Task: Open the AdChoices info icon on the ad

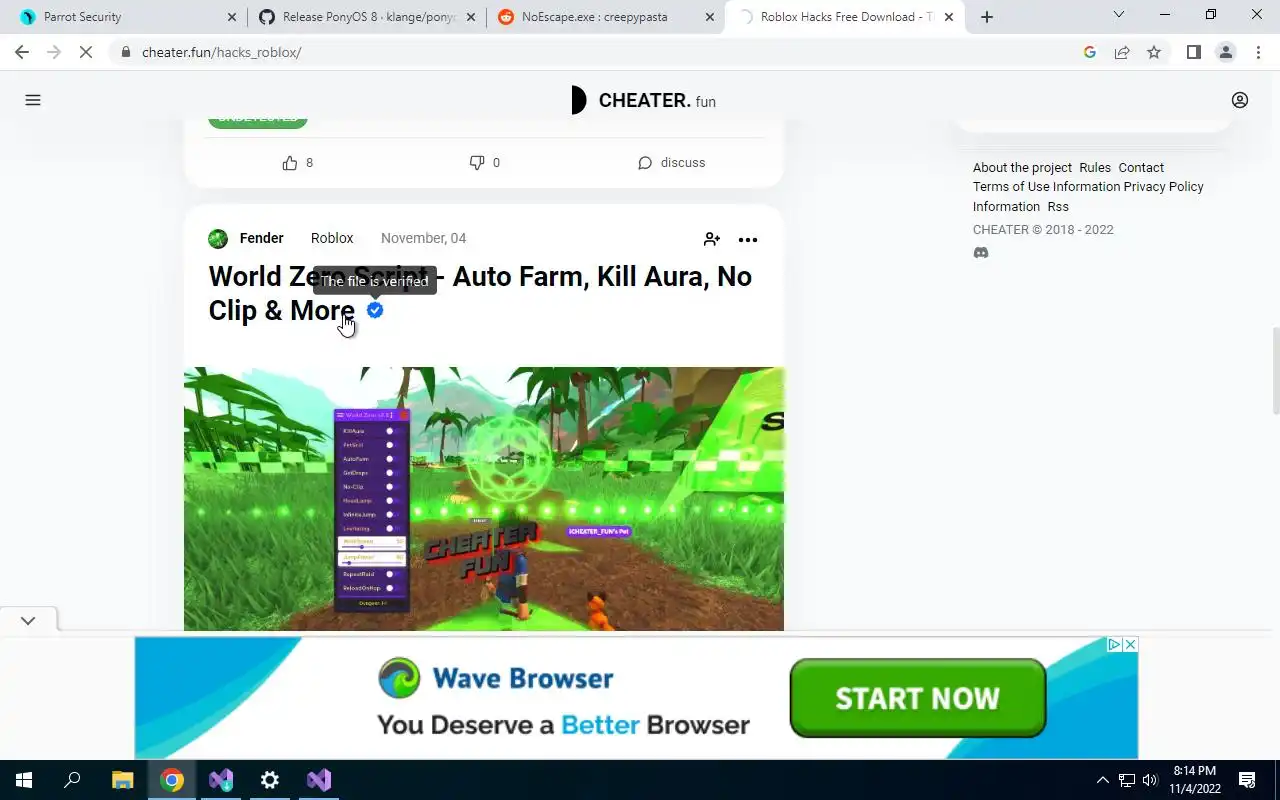Action: point(1114,645)
